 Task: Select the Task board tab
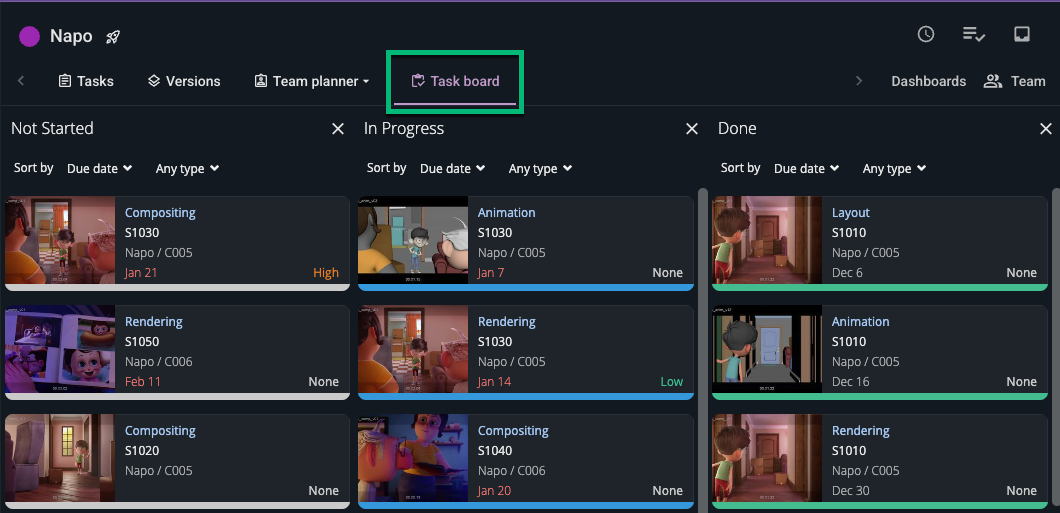pos(455,81)
